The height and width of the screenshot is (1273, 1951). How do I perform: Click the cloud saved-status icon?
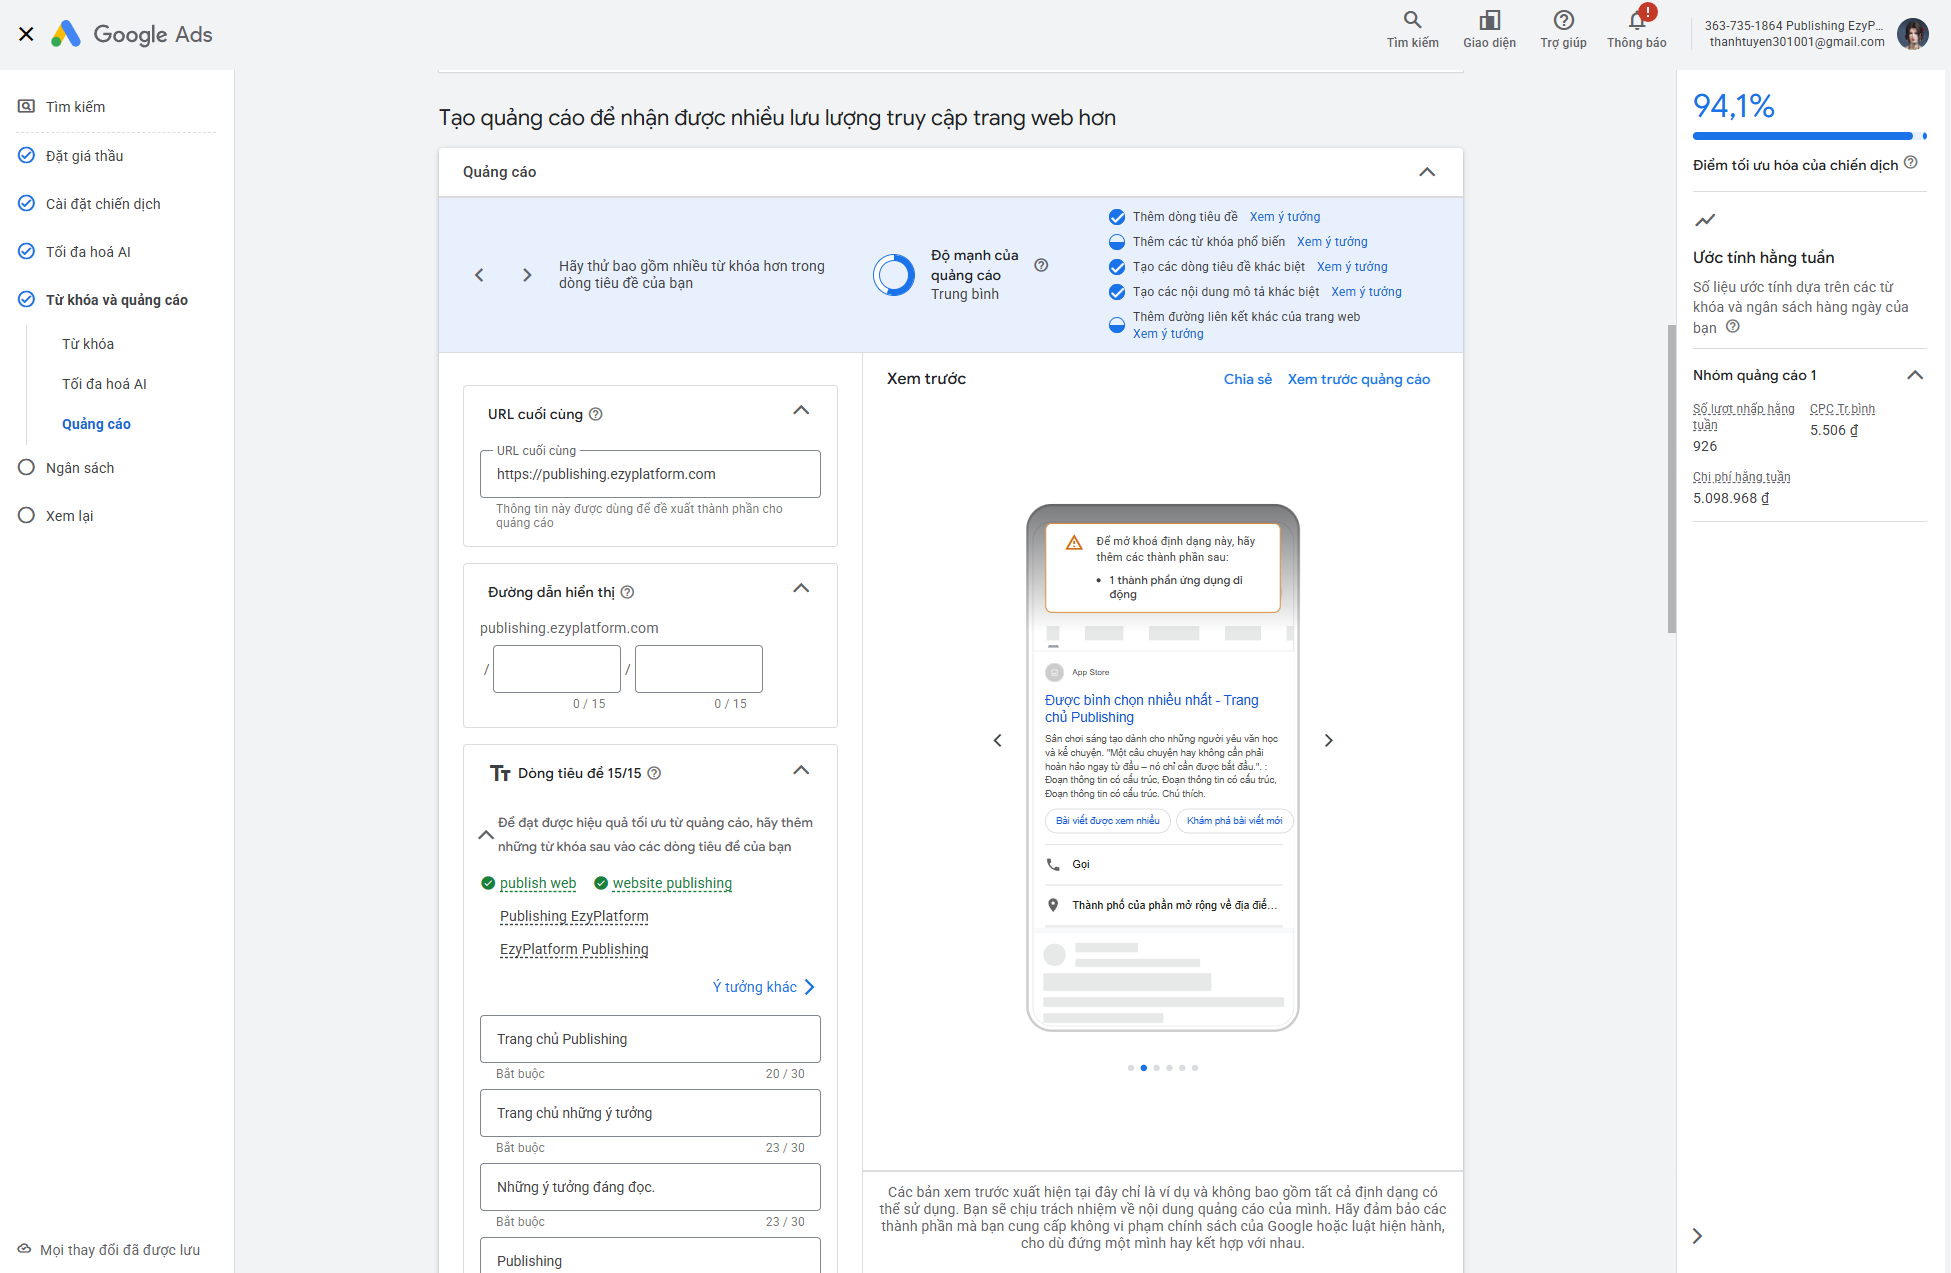24,1249
